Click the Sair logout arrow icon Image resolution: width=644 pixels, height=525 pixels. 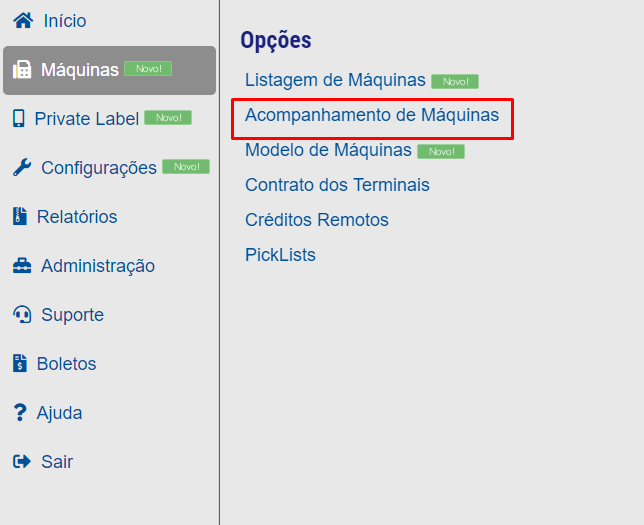coord(22,461)
